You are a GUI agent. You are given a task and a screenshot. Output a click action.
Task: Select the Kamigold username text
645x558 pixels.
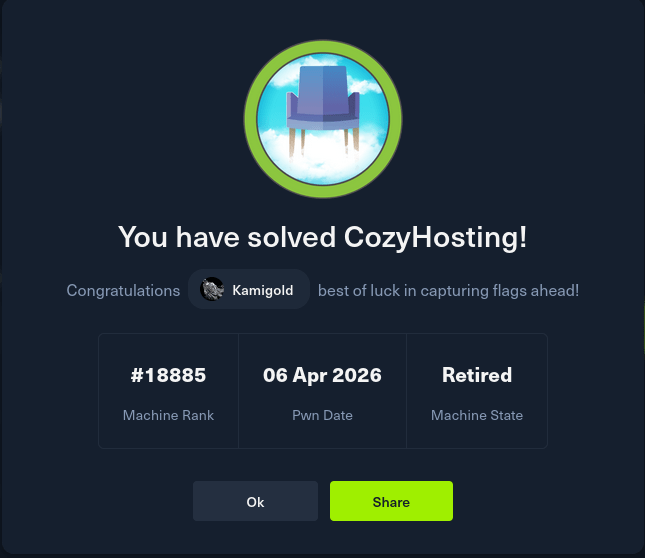point(262,290)
